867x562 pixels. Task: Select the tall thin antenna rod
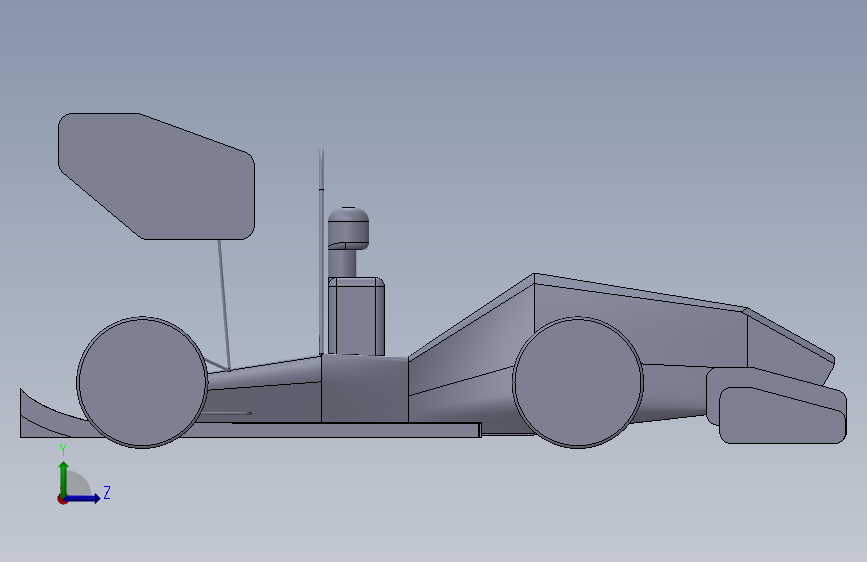click(321, 252)
